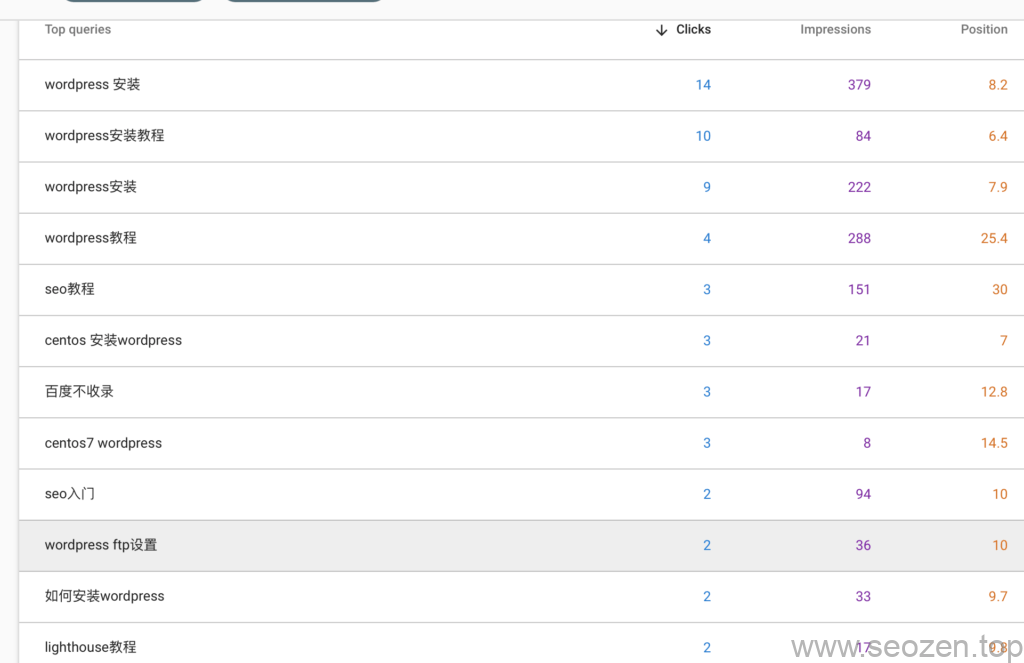The width and height of the screenshot is (1024, 663).
Task: Open the '如何安装wordpress' query row
Action: point(104,596)
